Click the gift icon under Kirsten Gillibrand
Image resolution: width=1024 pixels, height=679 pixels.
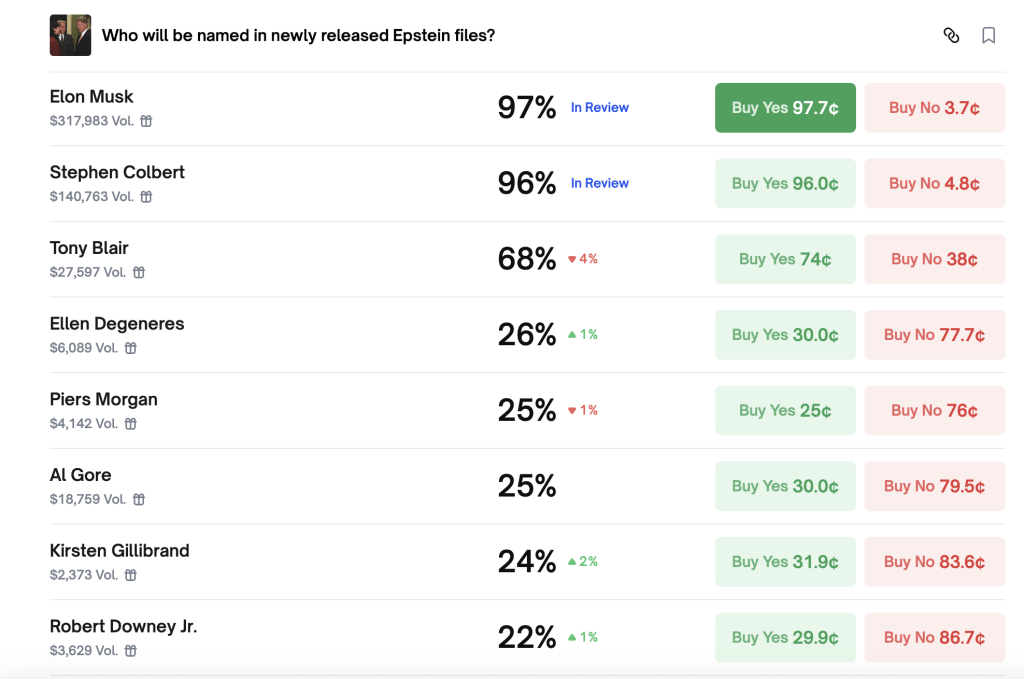pyautogui.click(x=131, y=575)
